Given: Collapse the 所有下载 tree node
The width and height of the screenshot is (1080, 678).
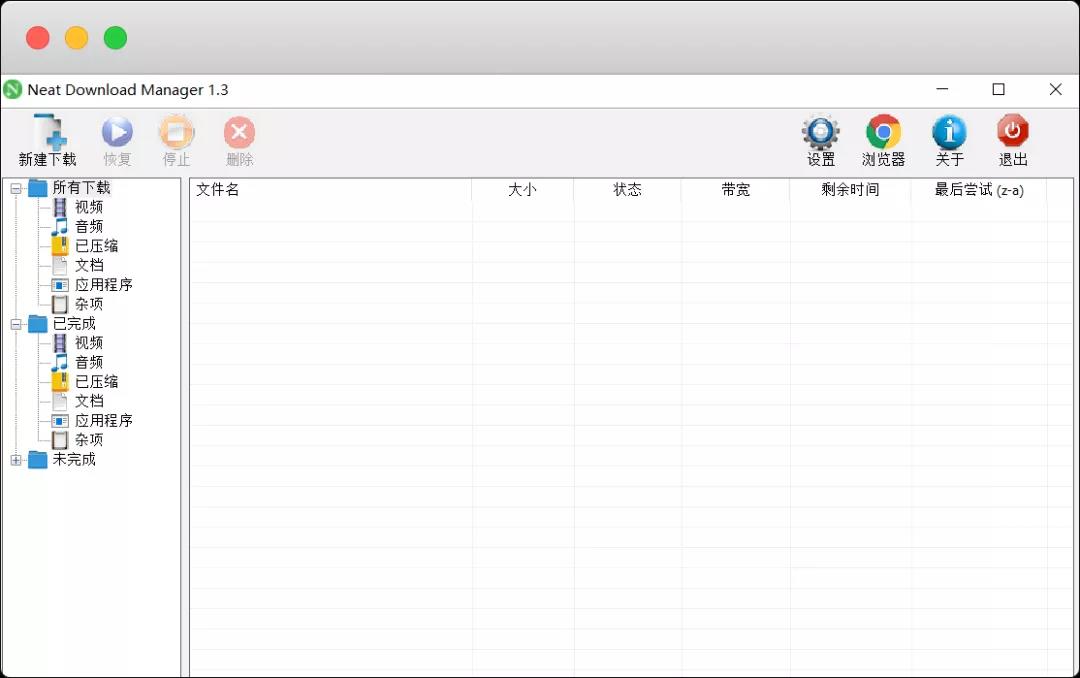Looking at the screenshot, I should [16, 188].
